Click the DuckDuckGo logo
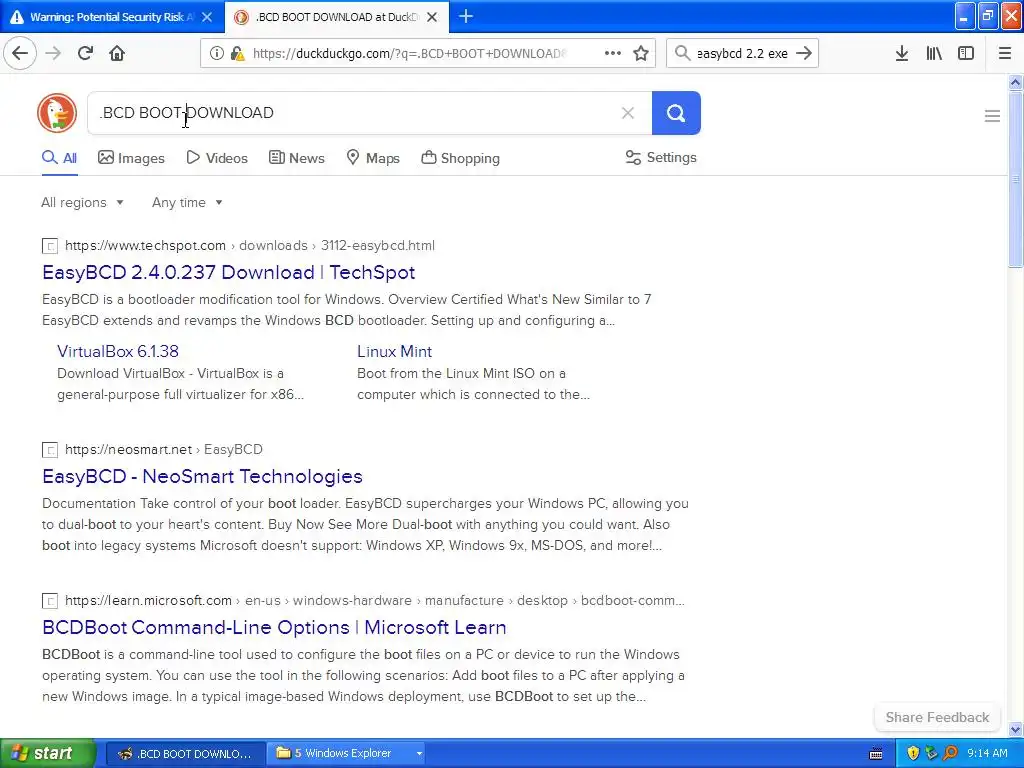Viewport: 1024px width, 768px height. tap(57, 113)
